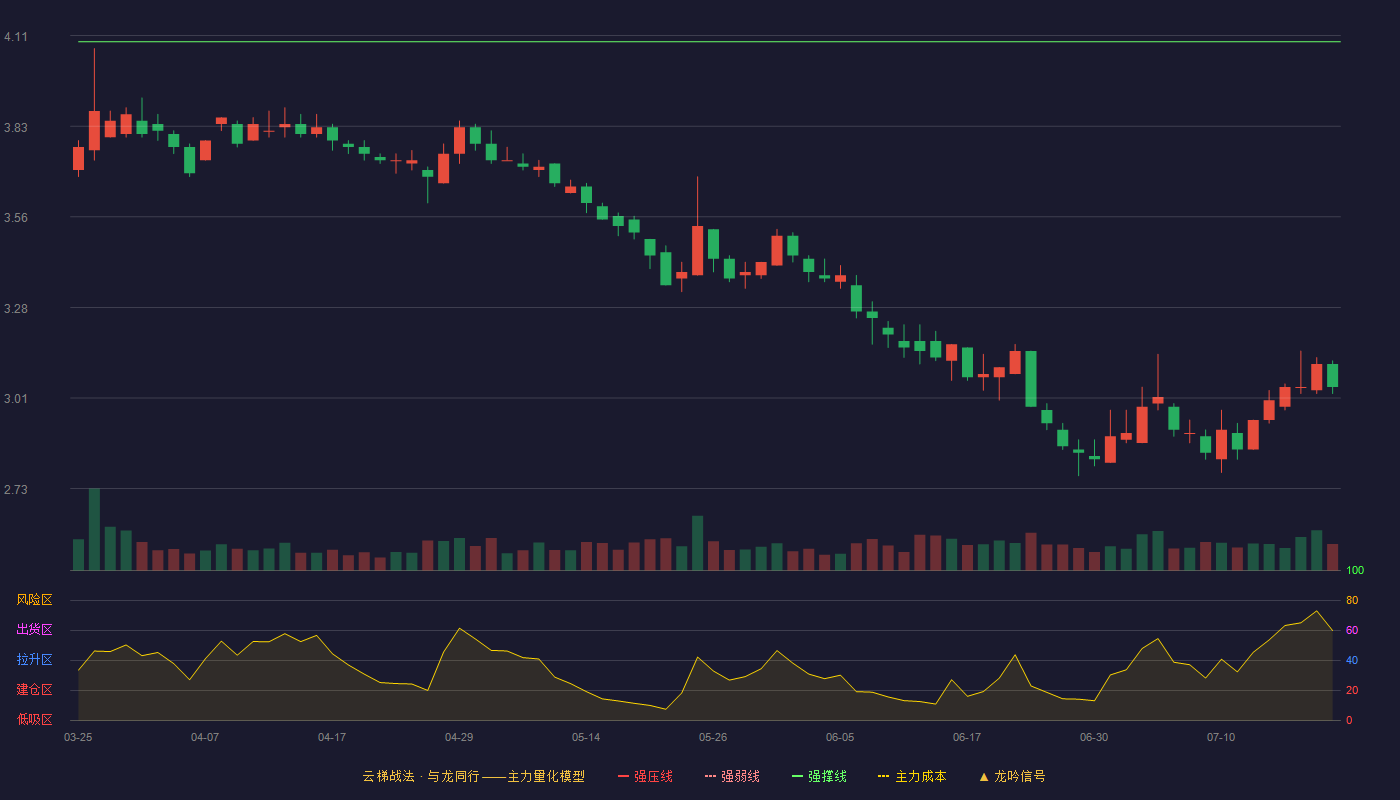Toggle the 强压线 legend item
1400x800 pixels.
645,776
